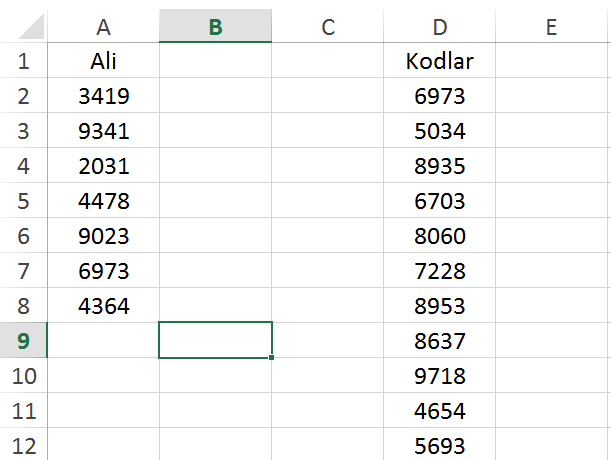The width and height of the screenshot is (611, 460).
Task: Select row 9 header
Action: (x=24, y=341)
